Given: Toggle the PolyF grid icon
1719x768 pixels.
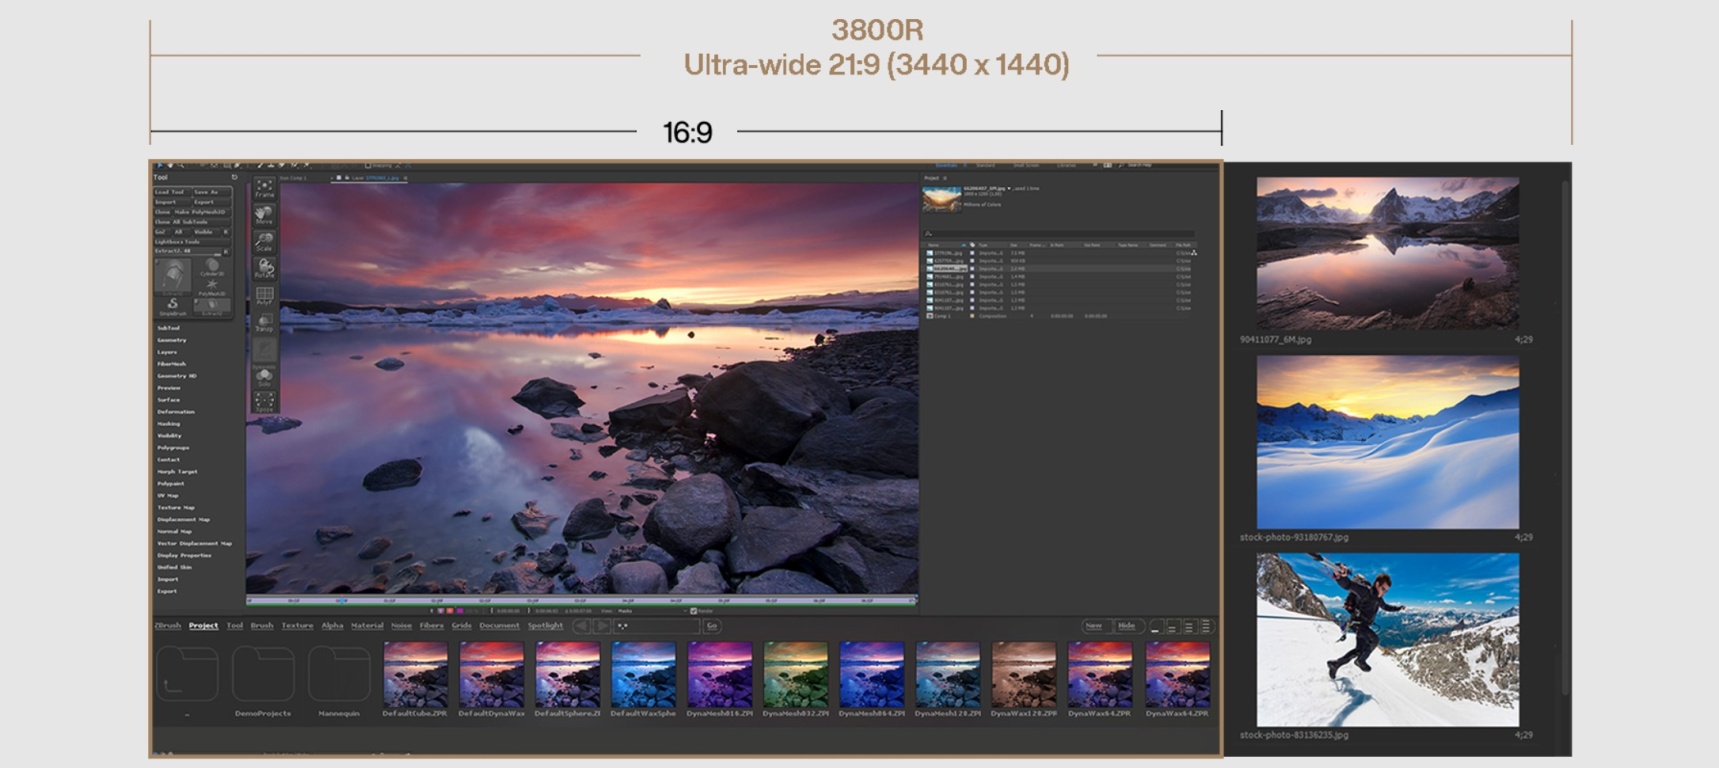Looking at the screenshot, I should point(264,295).
